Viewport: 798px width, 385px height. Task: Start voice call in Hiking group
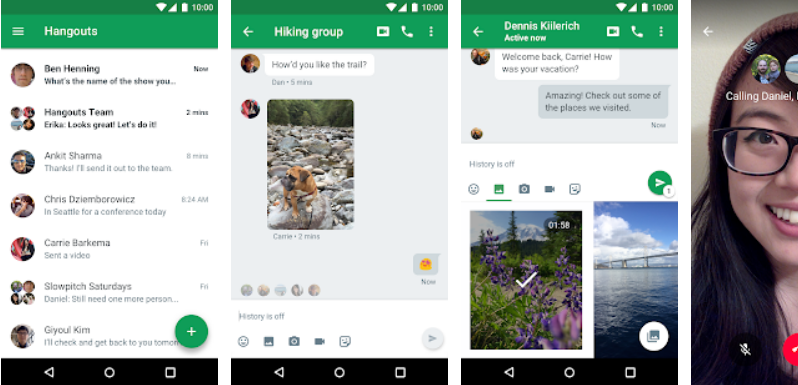407,32
